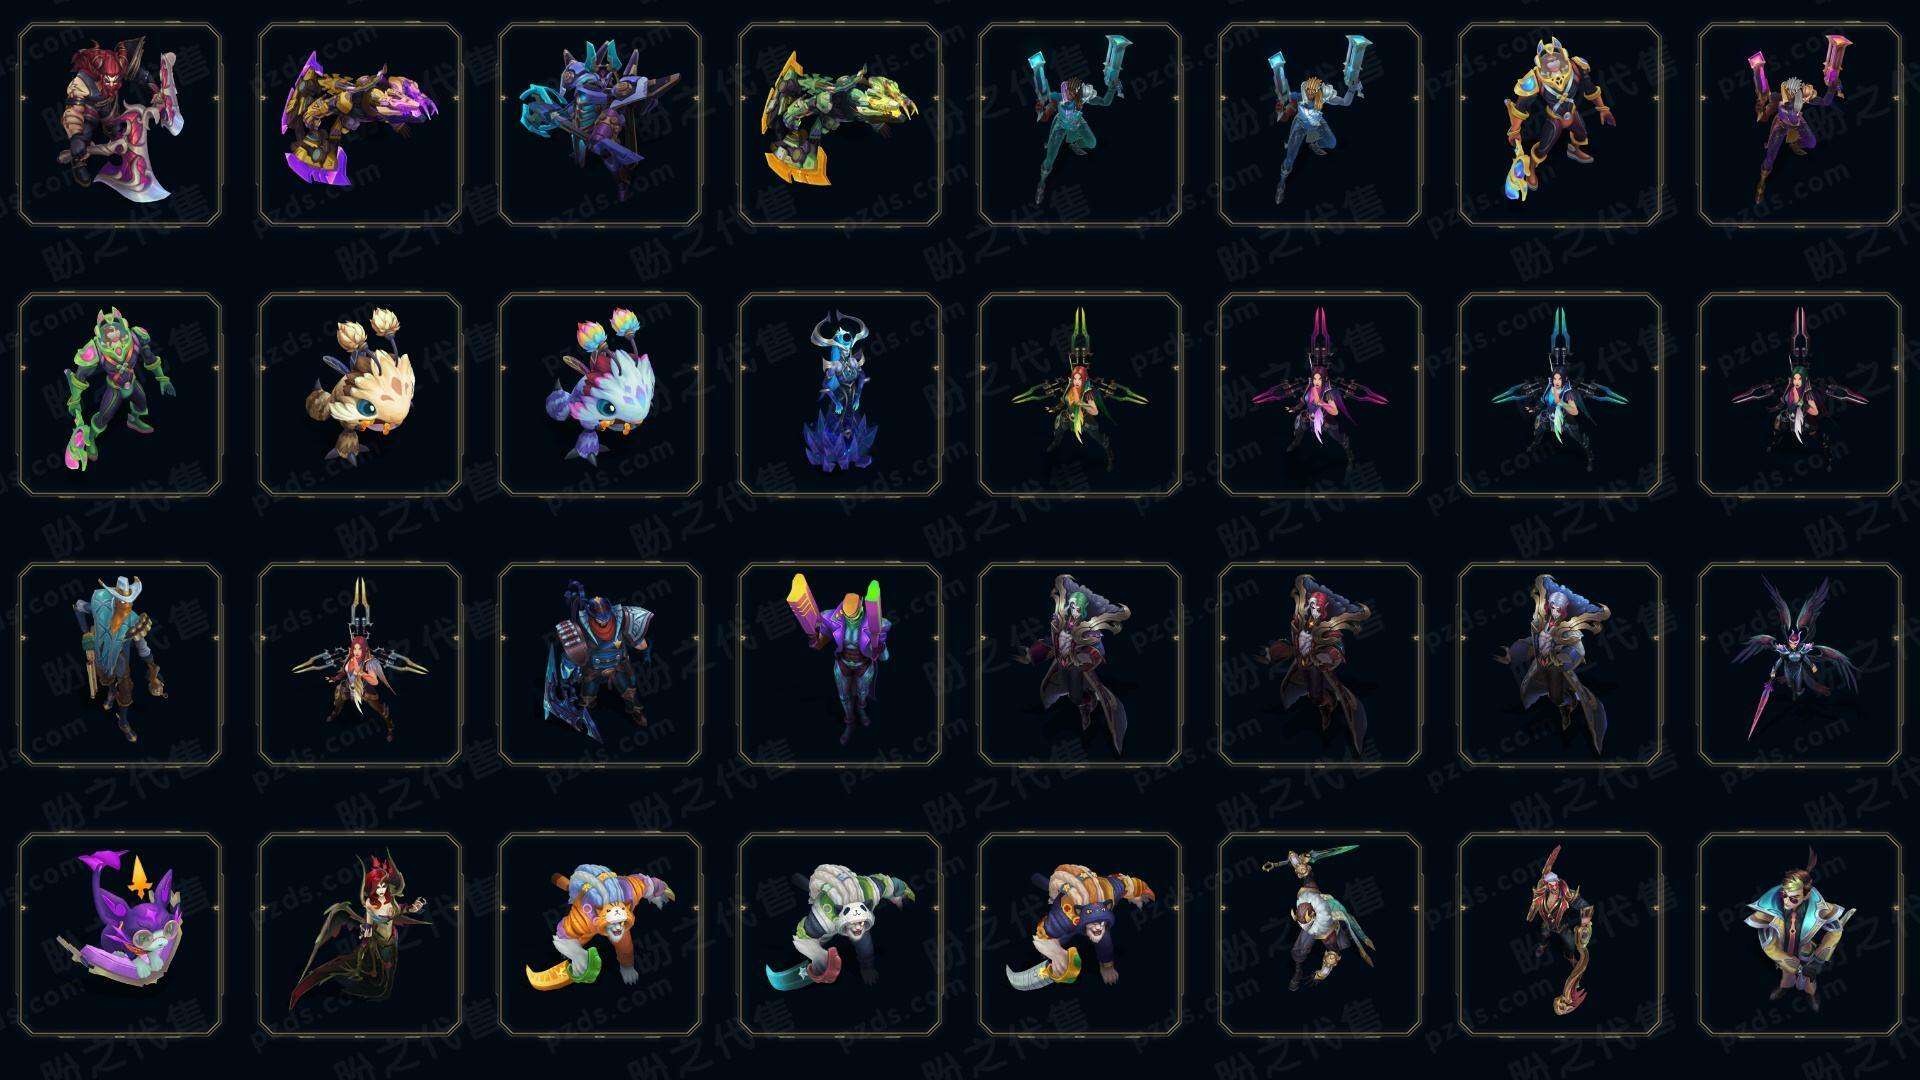Open the blue crystal ice queen skin
Screen dimensions: 1920x1080
[x=840, y=394]
